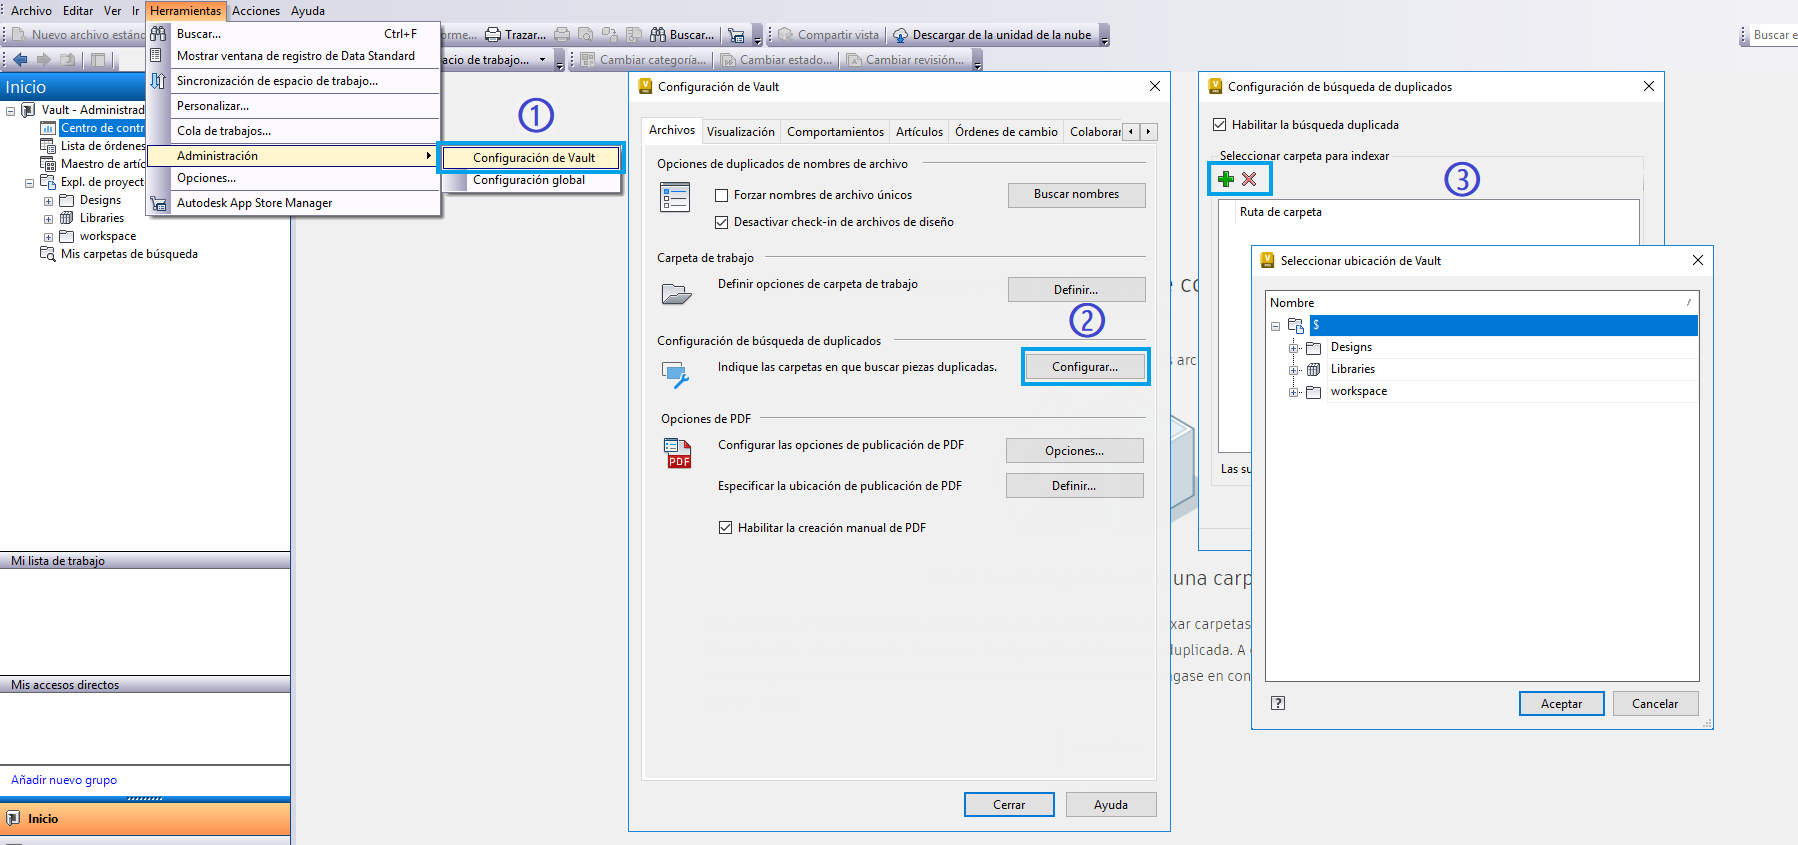Click the Cambiar estado icon

tap(728, 60)
